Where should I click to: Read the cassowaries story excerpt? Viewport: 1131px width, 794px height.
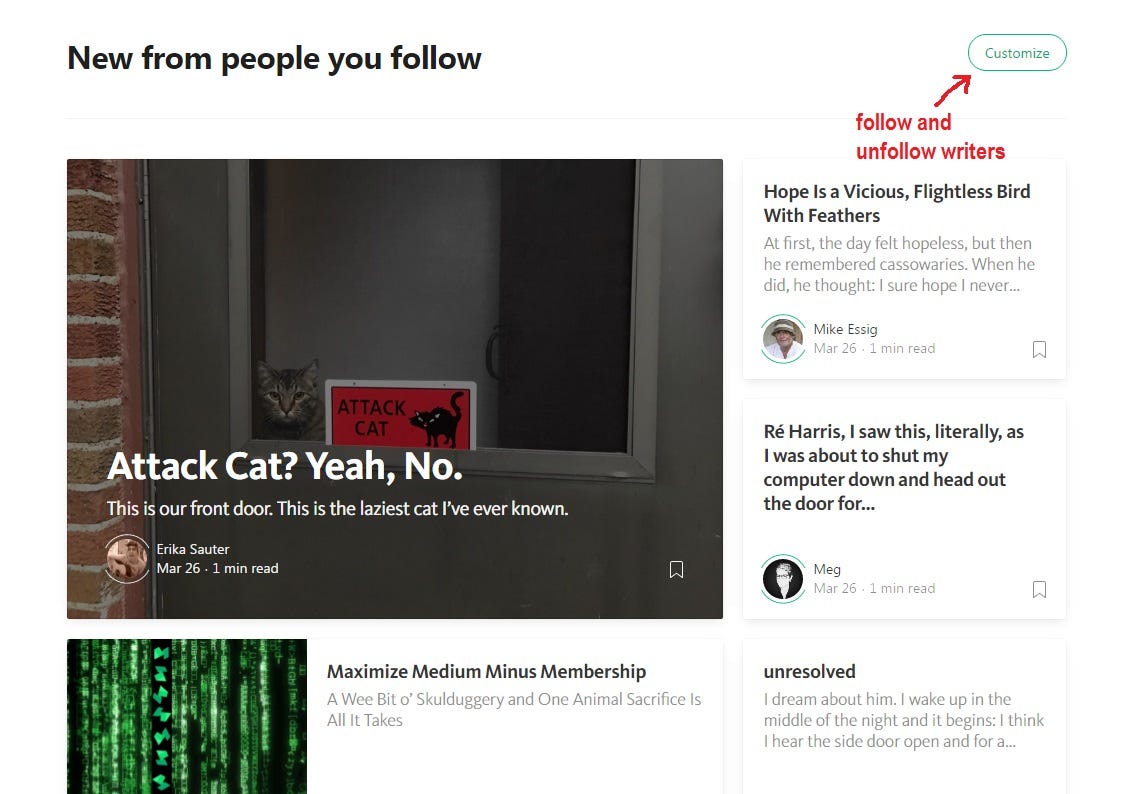tap(899, 264)
